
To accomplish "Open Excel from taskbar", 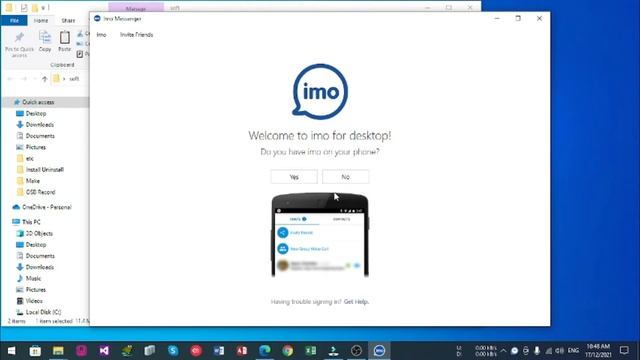I will (311, 351).
